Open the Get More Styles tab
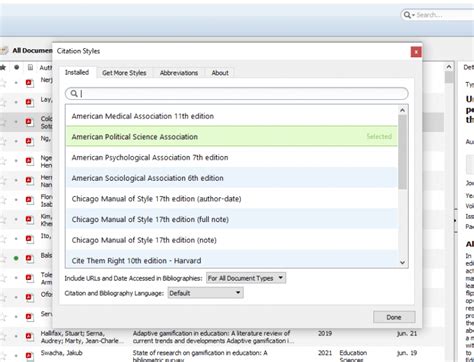This screenshot has height=362, width=474. [124, 73]
